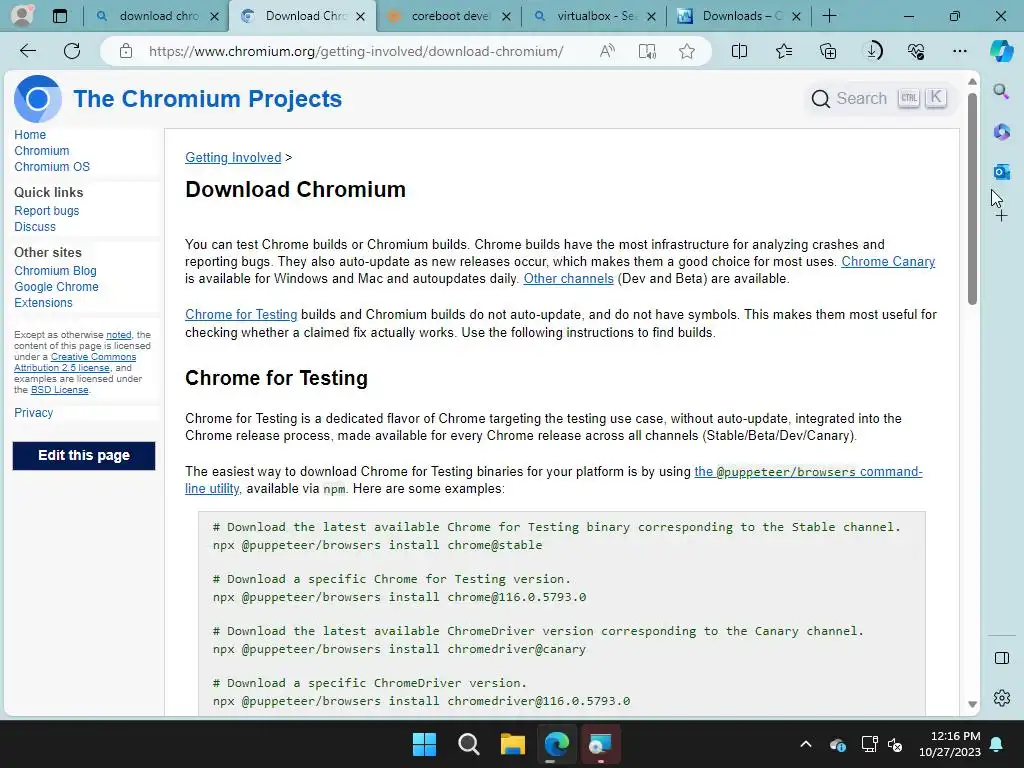Add a sidebar app with the plus icon
The image size is (1024, 768).
tap(1001, 216)
